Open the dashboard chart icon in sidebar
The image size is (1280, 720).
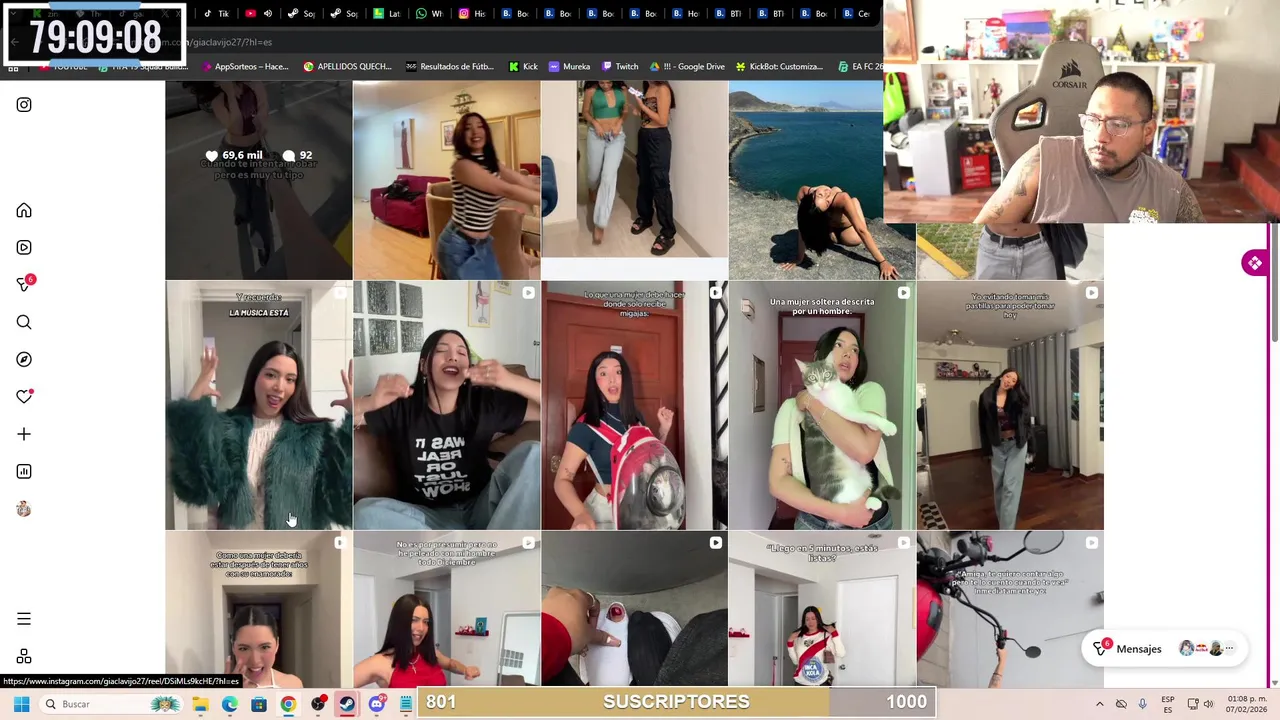coord(24,472)
